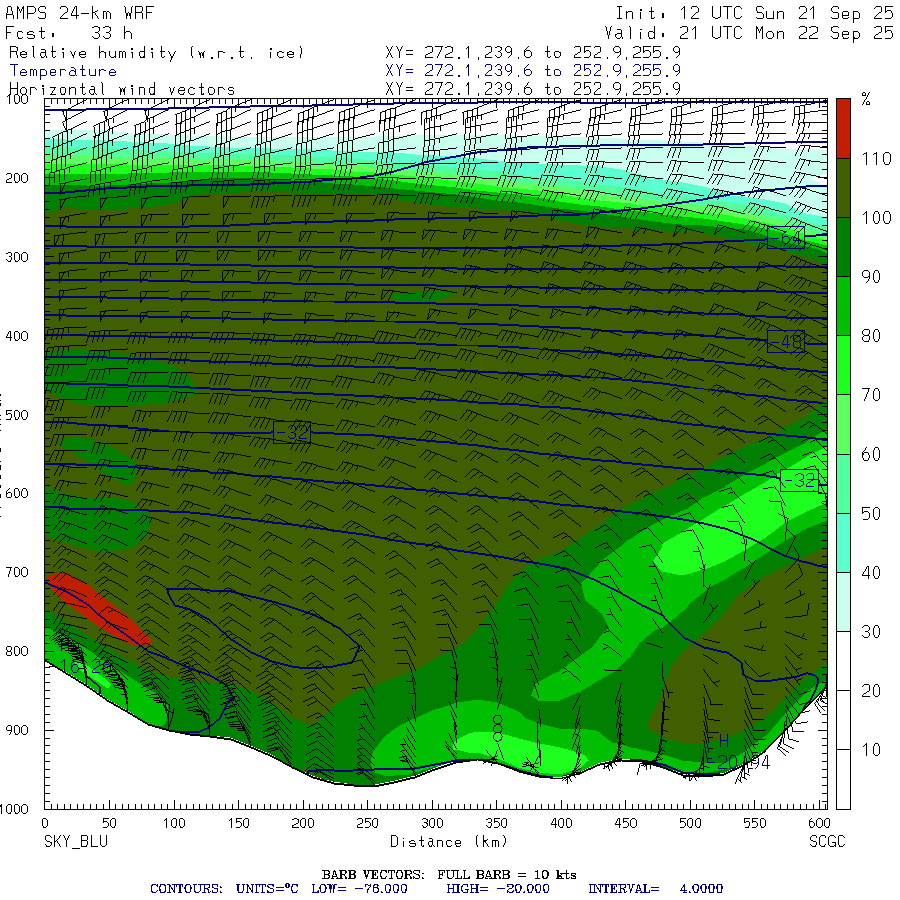The image size is (900, 900).
Task: Click the '110' colorbar tick label
Action: pyautogui.click(x=876, y=158)
